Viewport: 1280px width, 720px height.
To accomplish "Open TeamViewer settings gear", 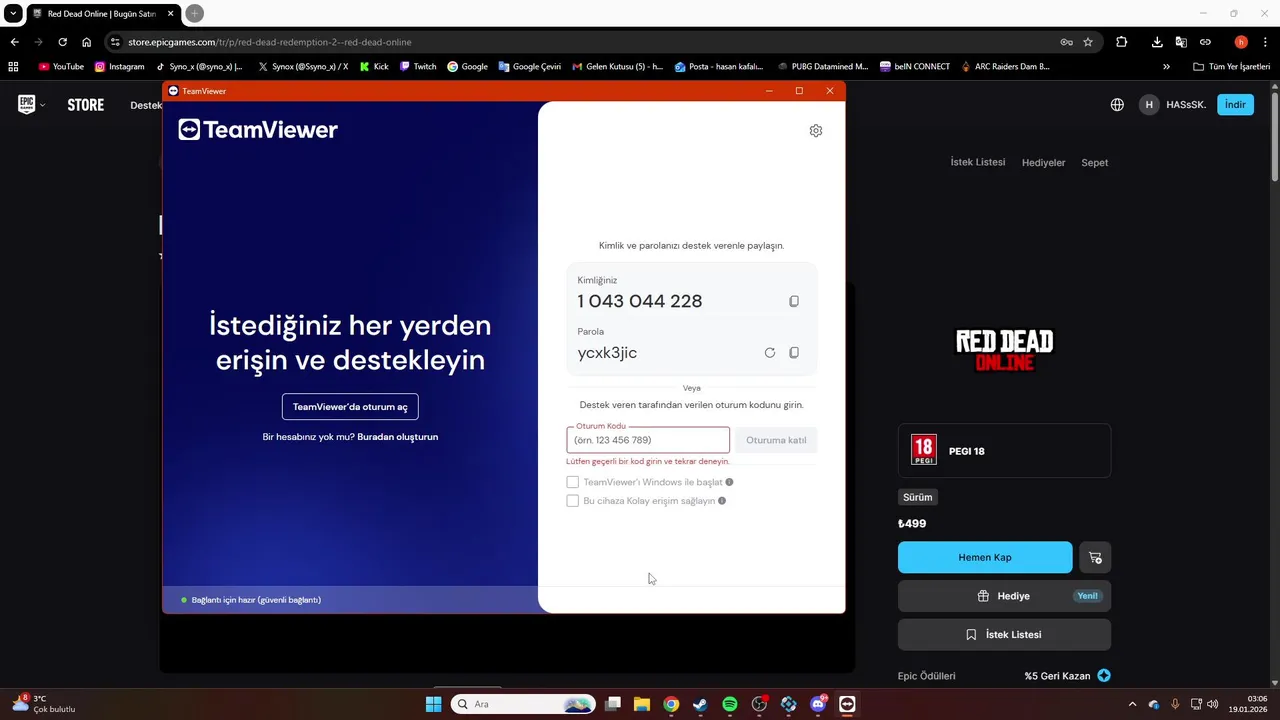I will click(x=816, y=131).
